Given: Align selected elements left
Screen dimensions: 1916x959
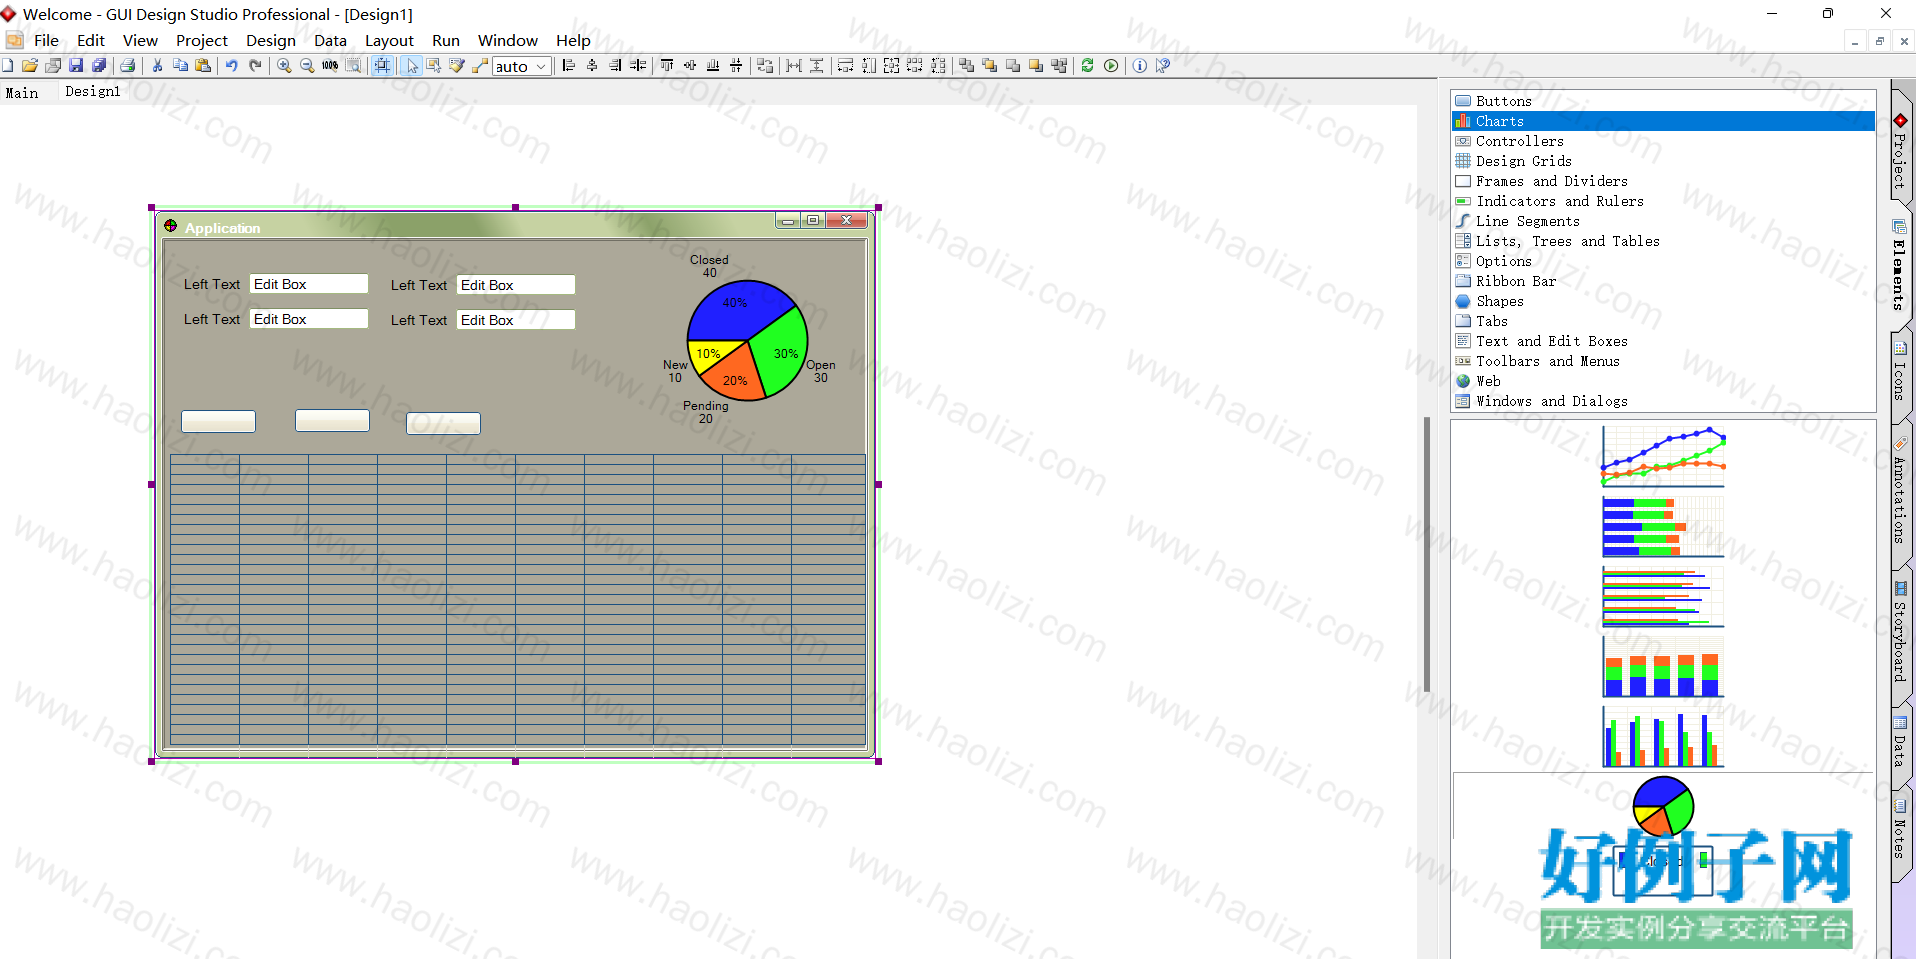Looking at the screenshot, I should coord(569,66).
